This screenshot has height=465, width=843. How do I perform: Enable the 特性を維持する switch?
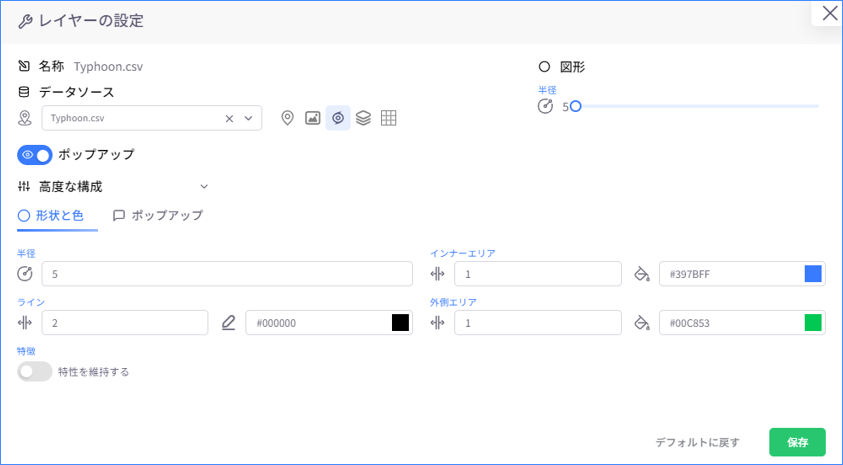[x=34, y=371]
